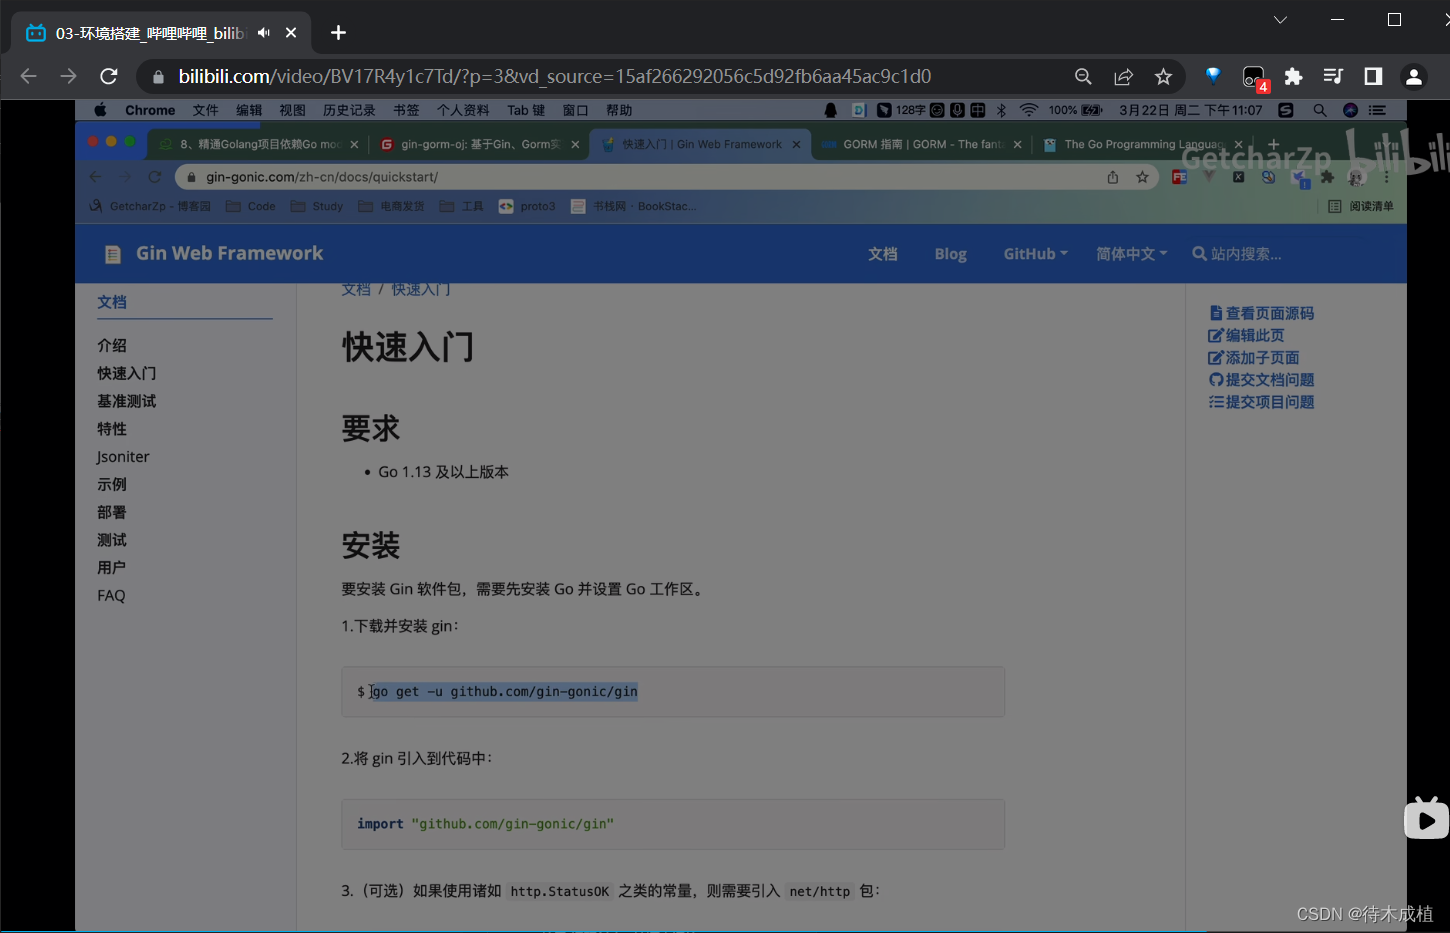This screenshot has height=933, width=1450.
Task: Expand the GitHub dropdown in navbar
Action: click(1035, 254)
